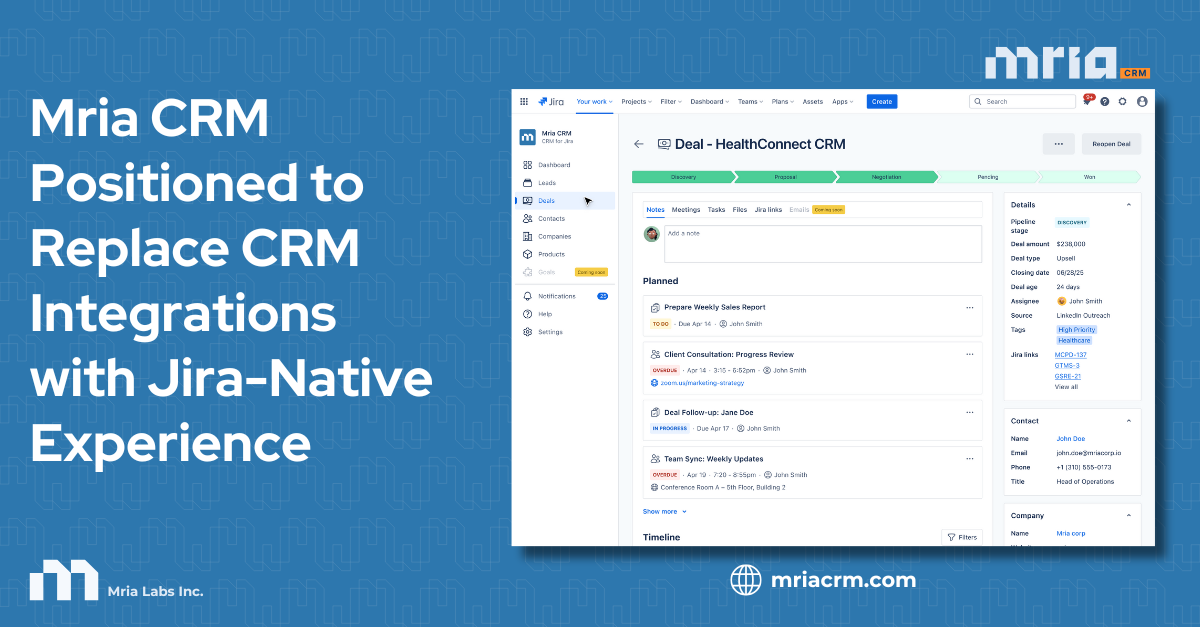This screenshot has width=1200, height=627.
Task: Open the deal more actions ellipsis button
Action: pos(1058,144)
